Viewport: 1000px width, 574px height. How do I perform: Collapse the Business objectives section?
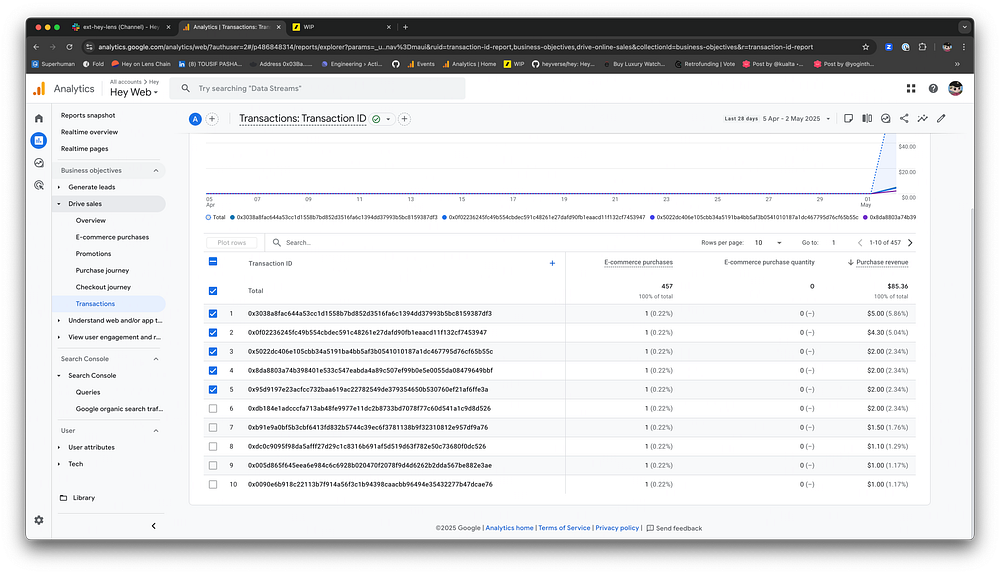156,171
